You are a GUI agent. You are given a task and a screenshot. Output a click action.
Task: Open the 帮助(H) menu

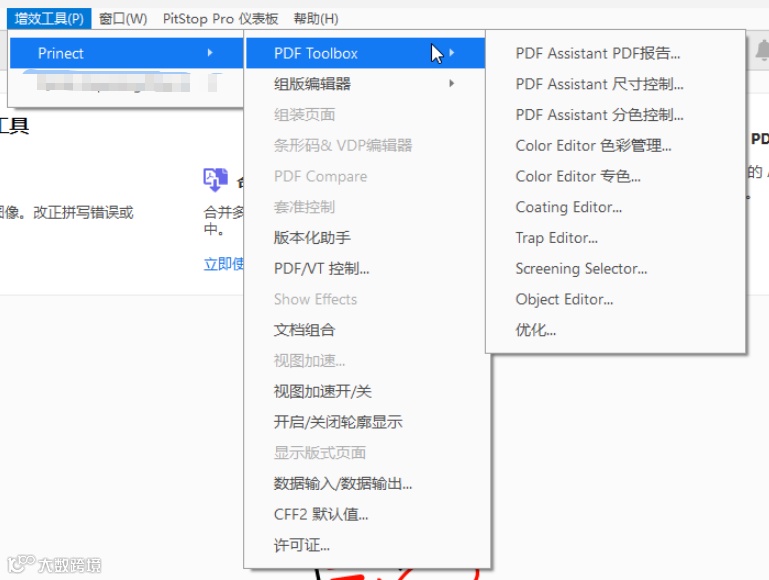[316, 19]
